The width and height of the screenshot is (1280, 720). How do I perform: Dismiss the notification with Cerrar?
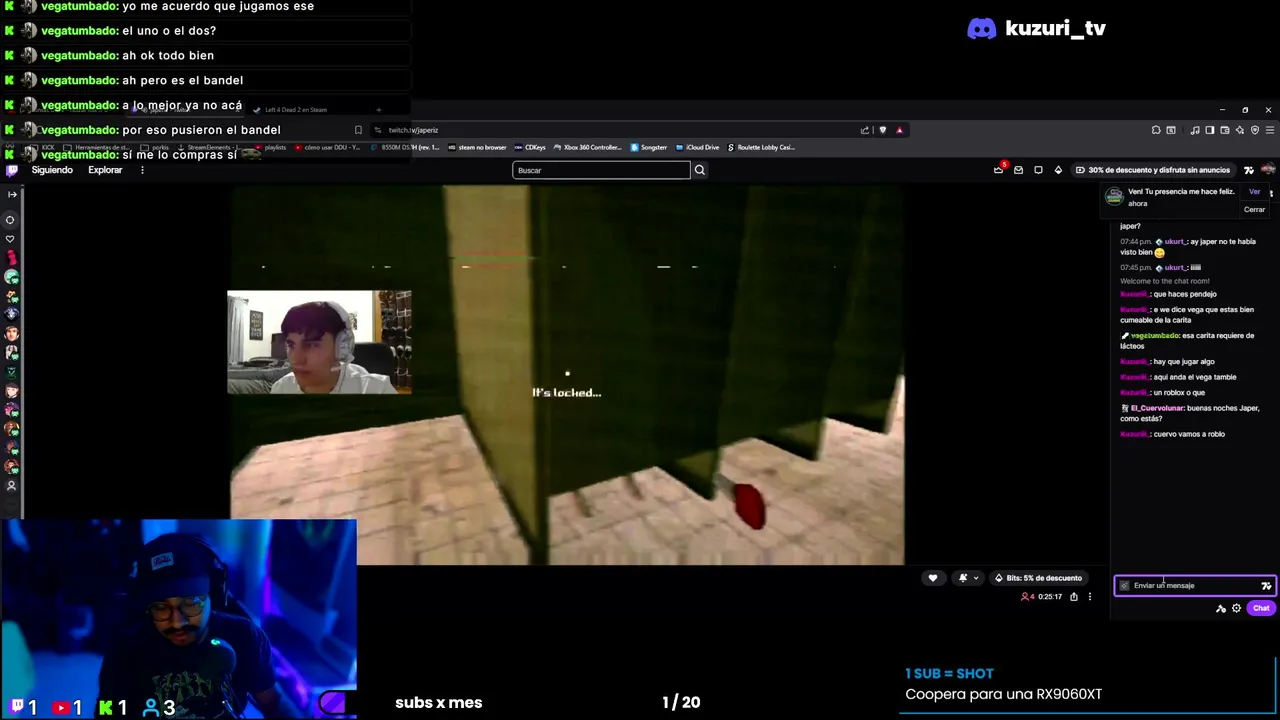[x=1254, y=209]
